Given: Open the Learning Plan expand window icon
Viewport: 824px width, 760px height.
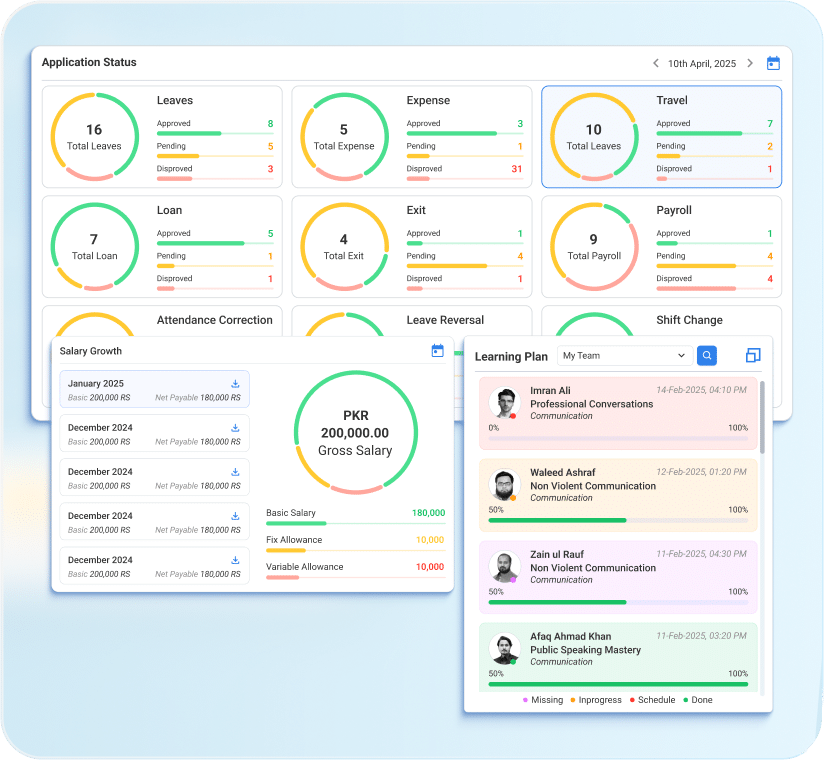Looking at the screenshot, I should (753, 356).
